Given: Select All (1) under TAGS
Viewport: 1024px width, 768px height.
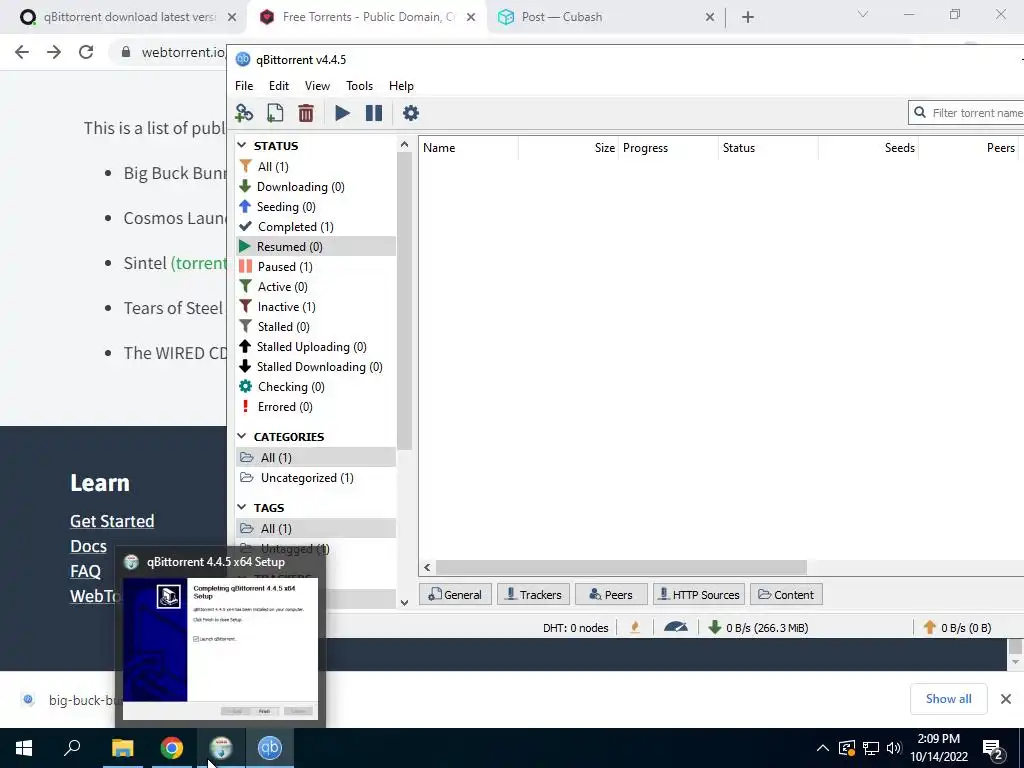Looking at the screenshot, I should [316, 528].
